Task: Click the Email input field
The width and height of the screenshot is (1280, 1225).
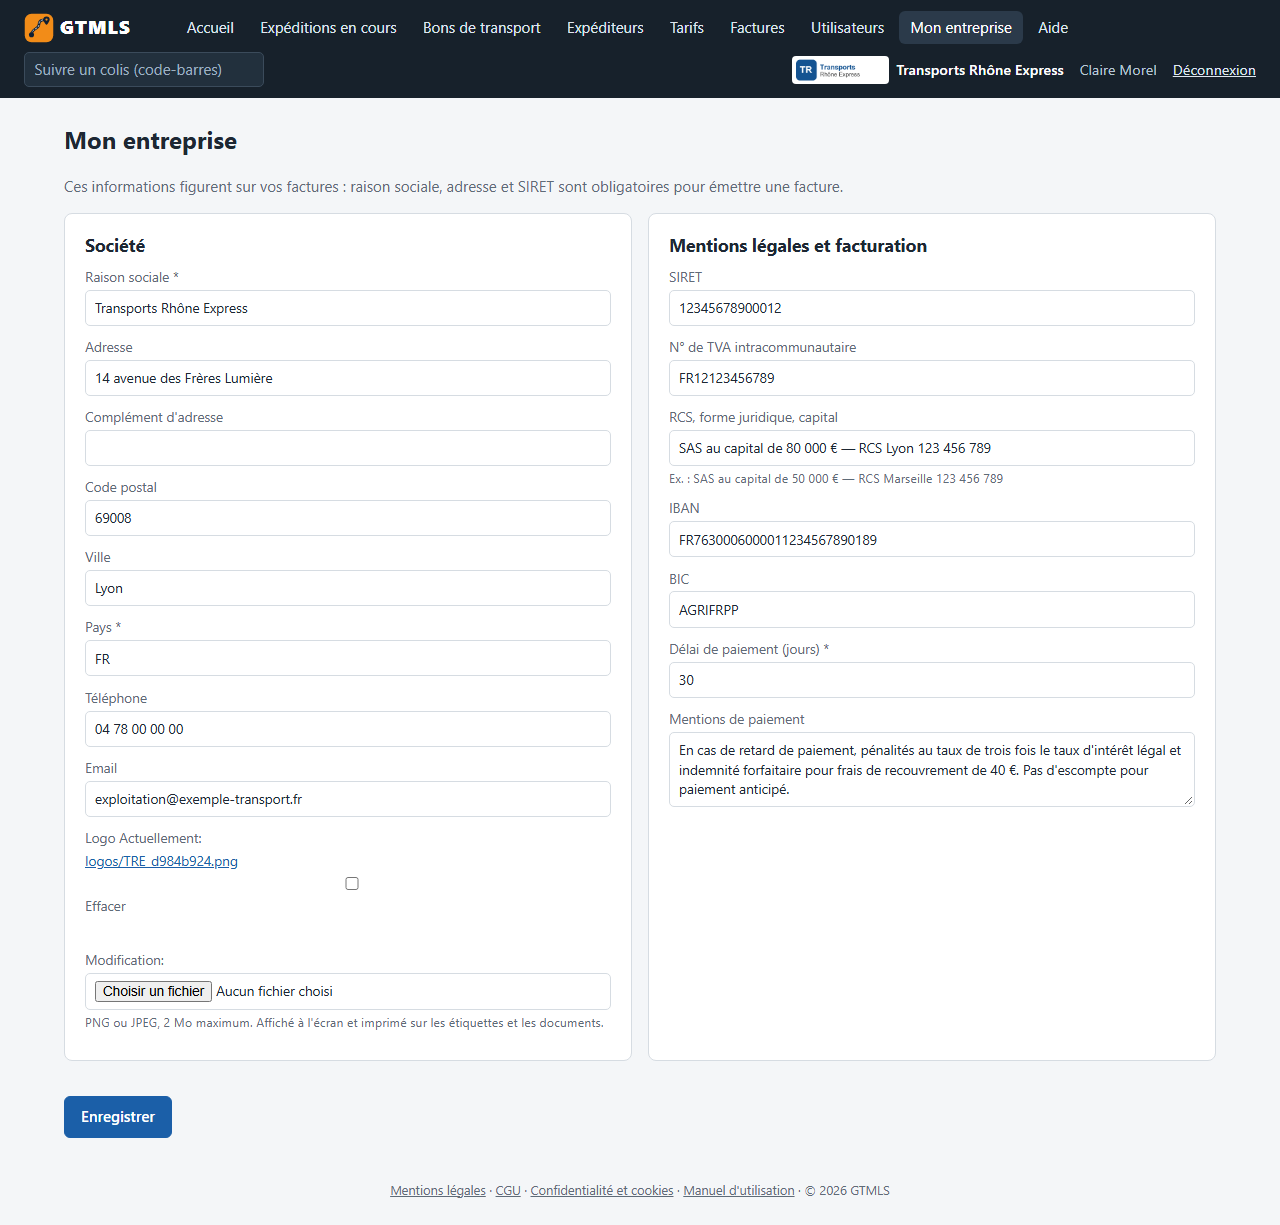Action: point(348,799)
